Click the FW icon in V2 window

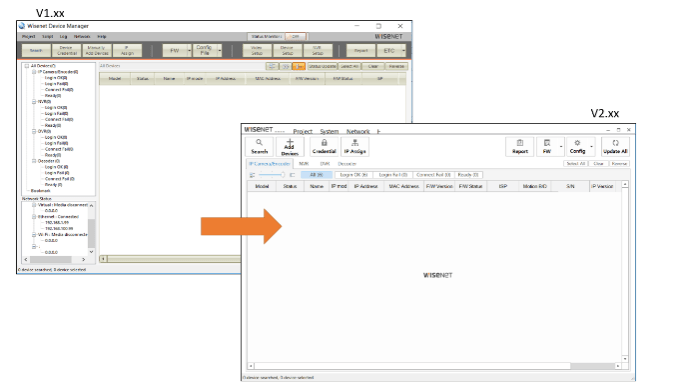tap(547, 143)
